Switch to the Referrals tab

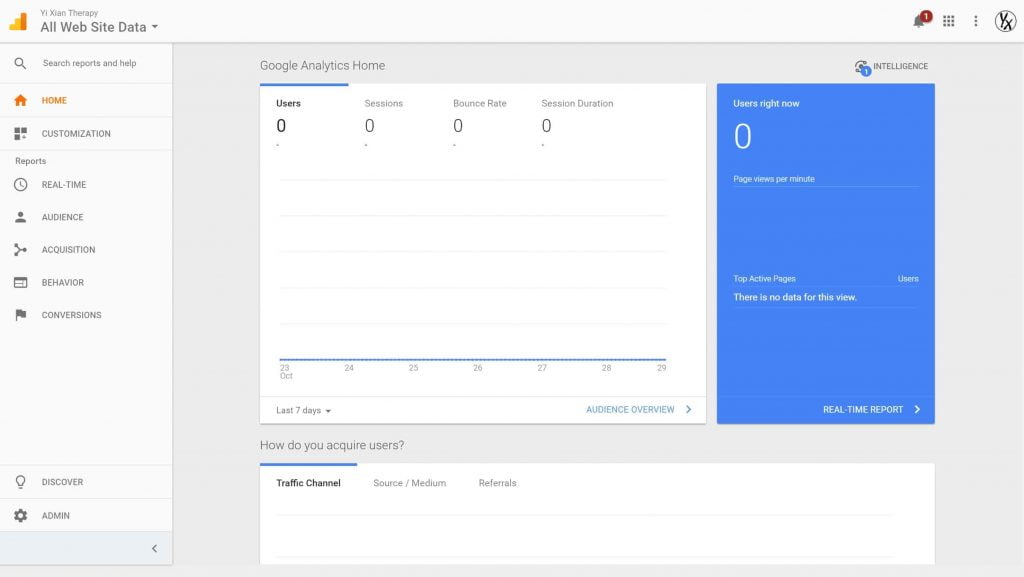pos(498,483)
